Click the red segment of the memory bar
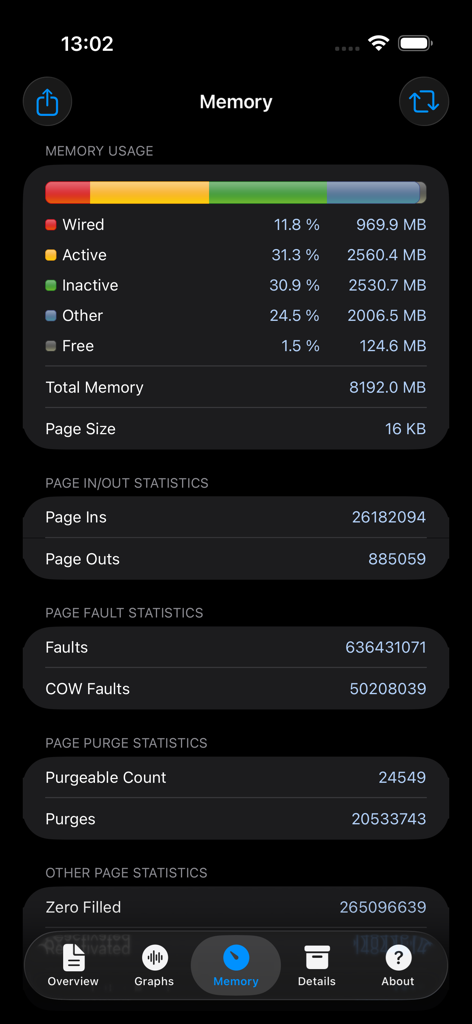472x1024 pixels. tap(67, 193)
